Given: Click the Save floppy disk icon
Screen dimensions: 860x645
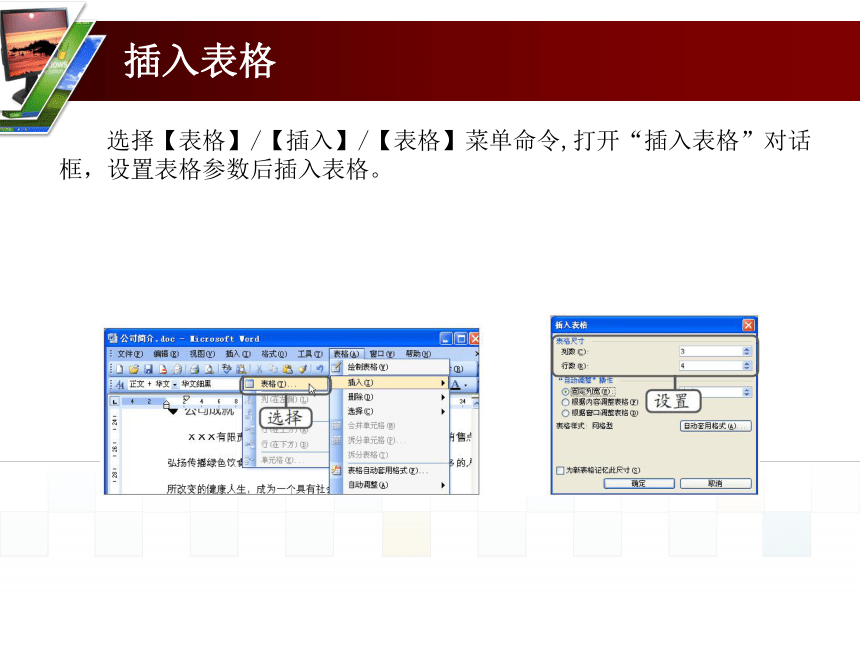Looking at the screenshot, I should click(148, 369).
